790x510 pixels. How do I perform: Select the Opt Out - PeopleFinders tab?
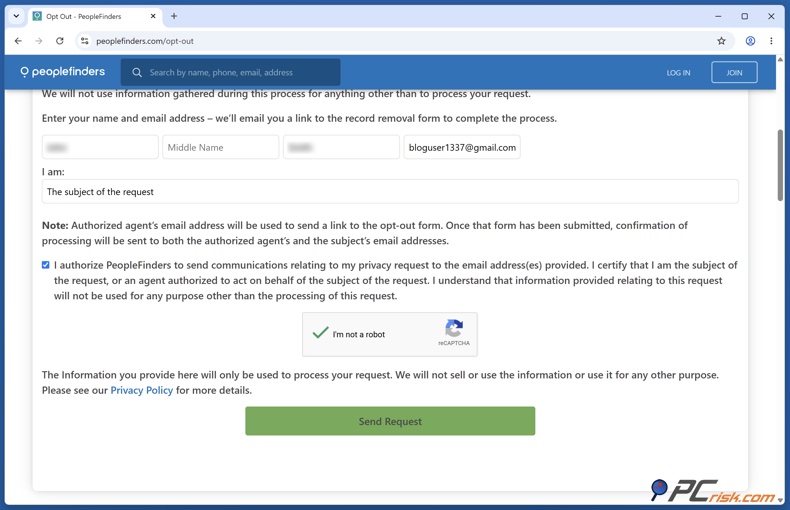(x=95, y=16)
